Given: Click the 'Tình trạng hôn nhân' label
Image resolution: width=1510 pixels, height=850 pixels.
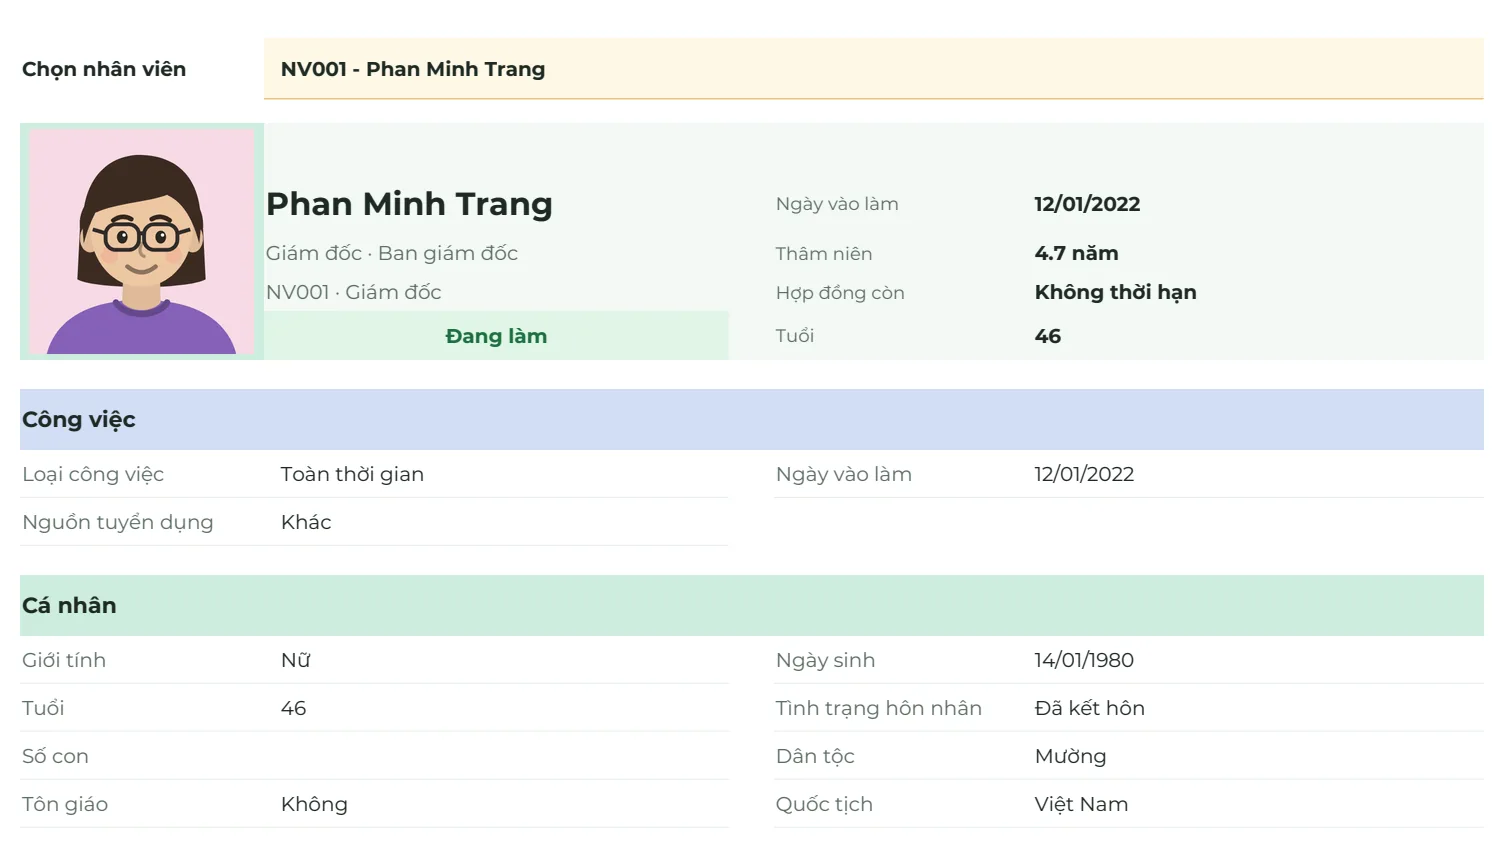Looking at the screenshot, I should [x=879, y=708].
